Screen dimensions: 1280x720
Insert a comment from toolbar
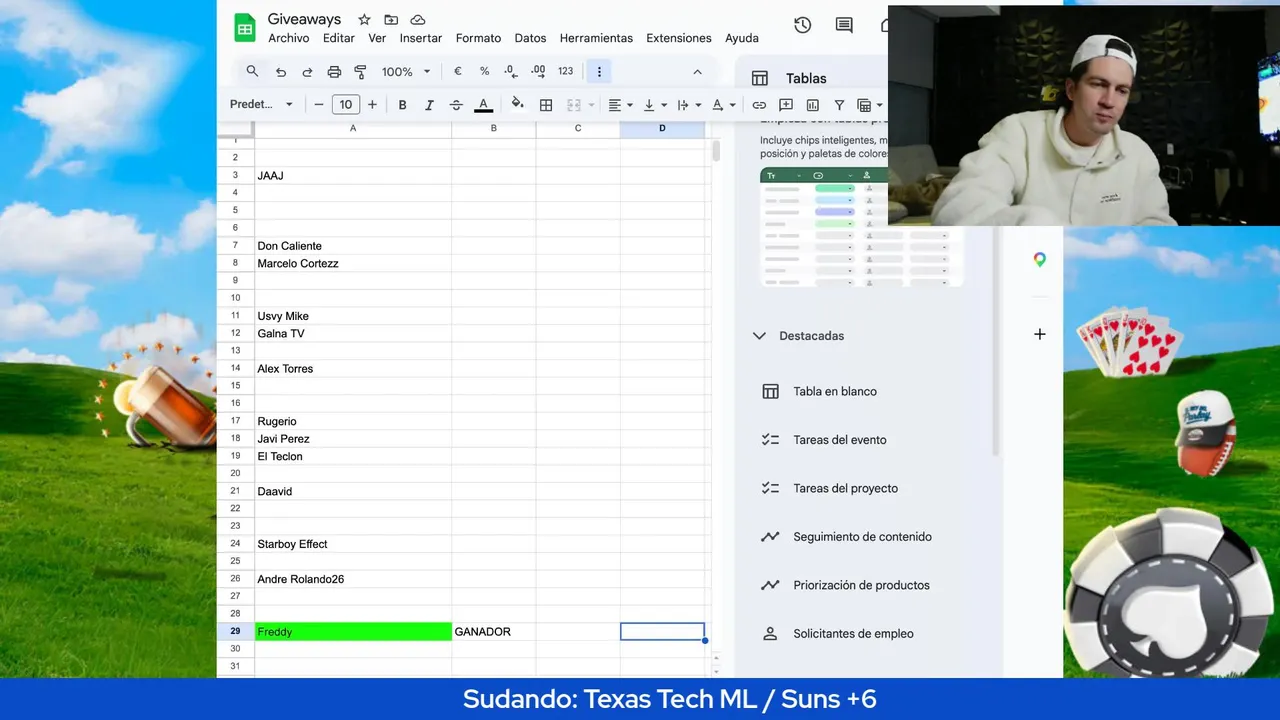[x=786, y=105]
